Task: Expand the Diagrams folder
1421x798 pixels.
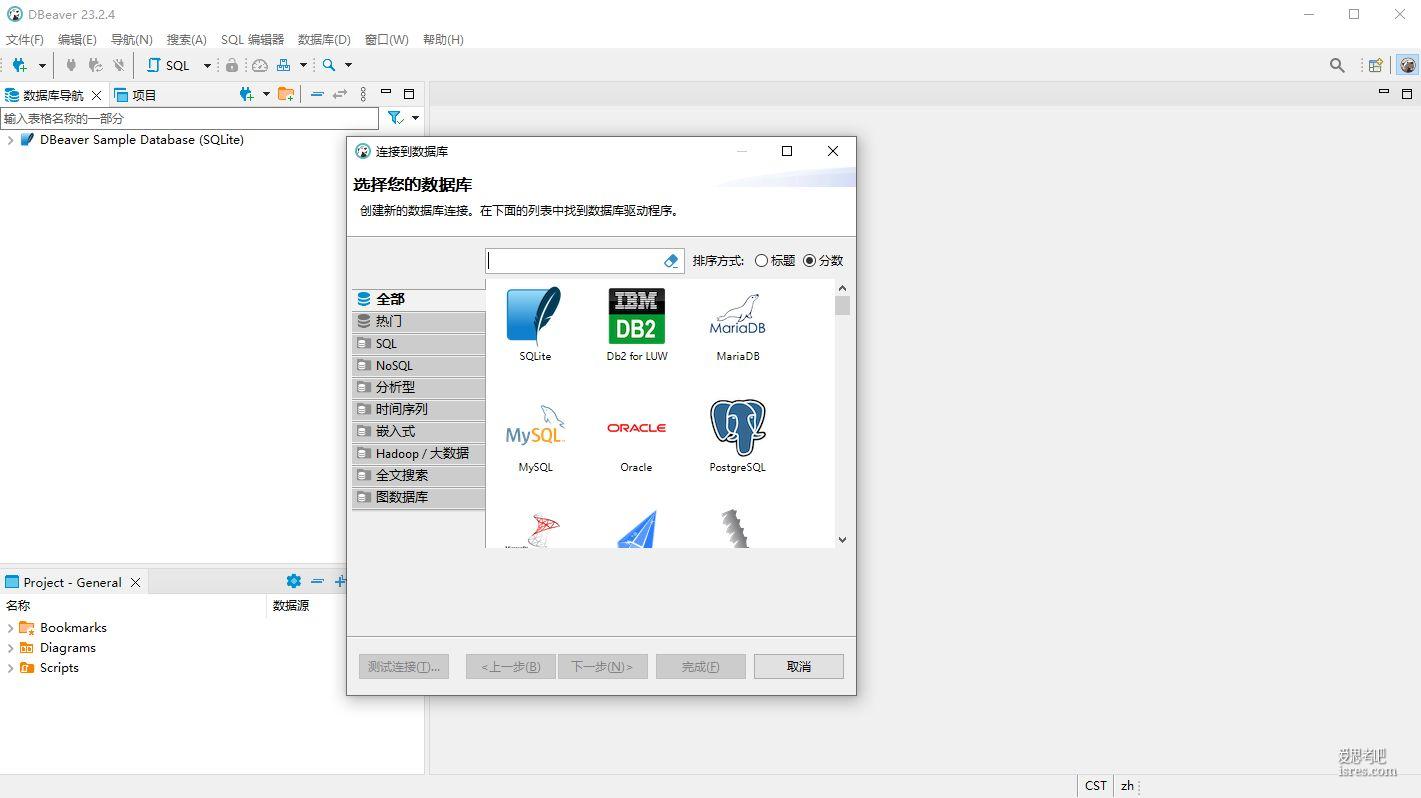Action: click(x=10, y=648)
